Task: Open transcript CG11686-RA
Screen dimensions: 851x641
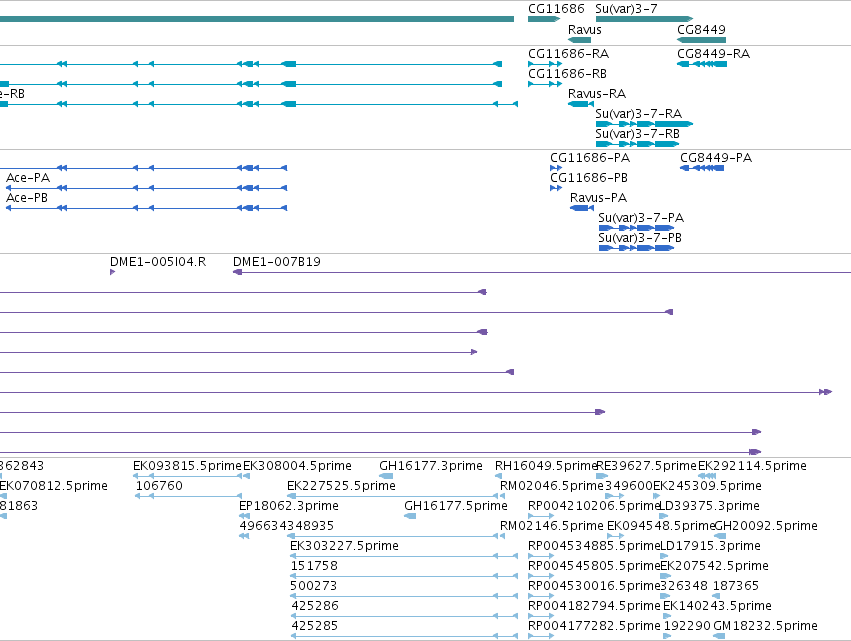Action: [545, 64]
